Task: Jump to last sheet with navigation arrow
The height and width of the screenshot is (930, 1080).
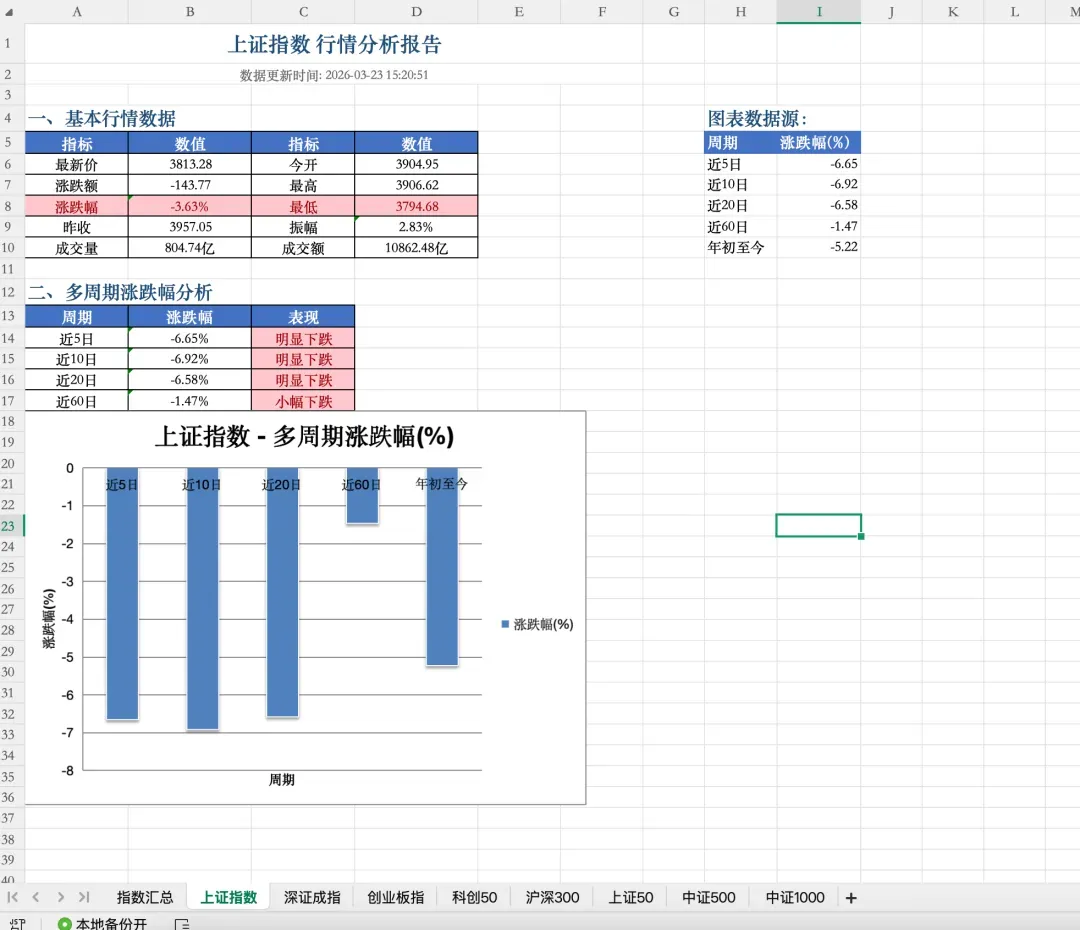Action: pos(84,897)
